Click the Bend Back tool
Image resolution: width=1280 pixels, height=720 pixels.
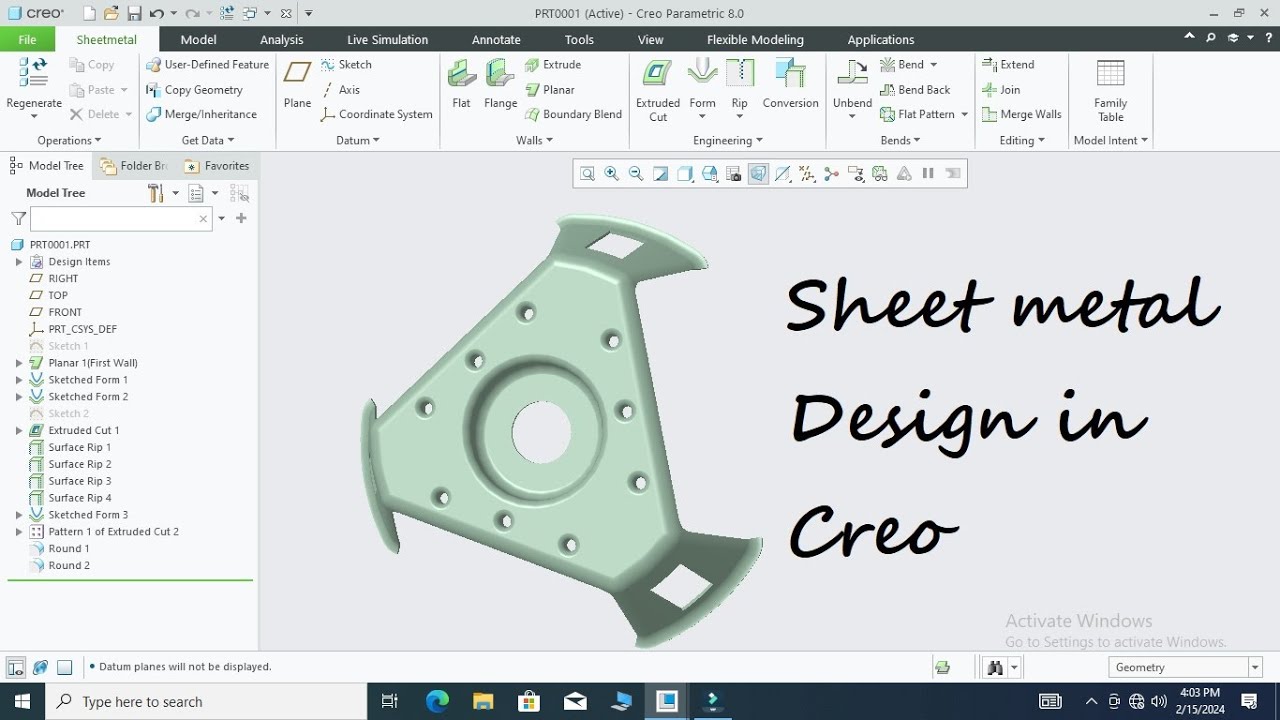[915, 89]
